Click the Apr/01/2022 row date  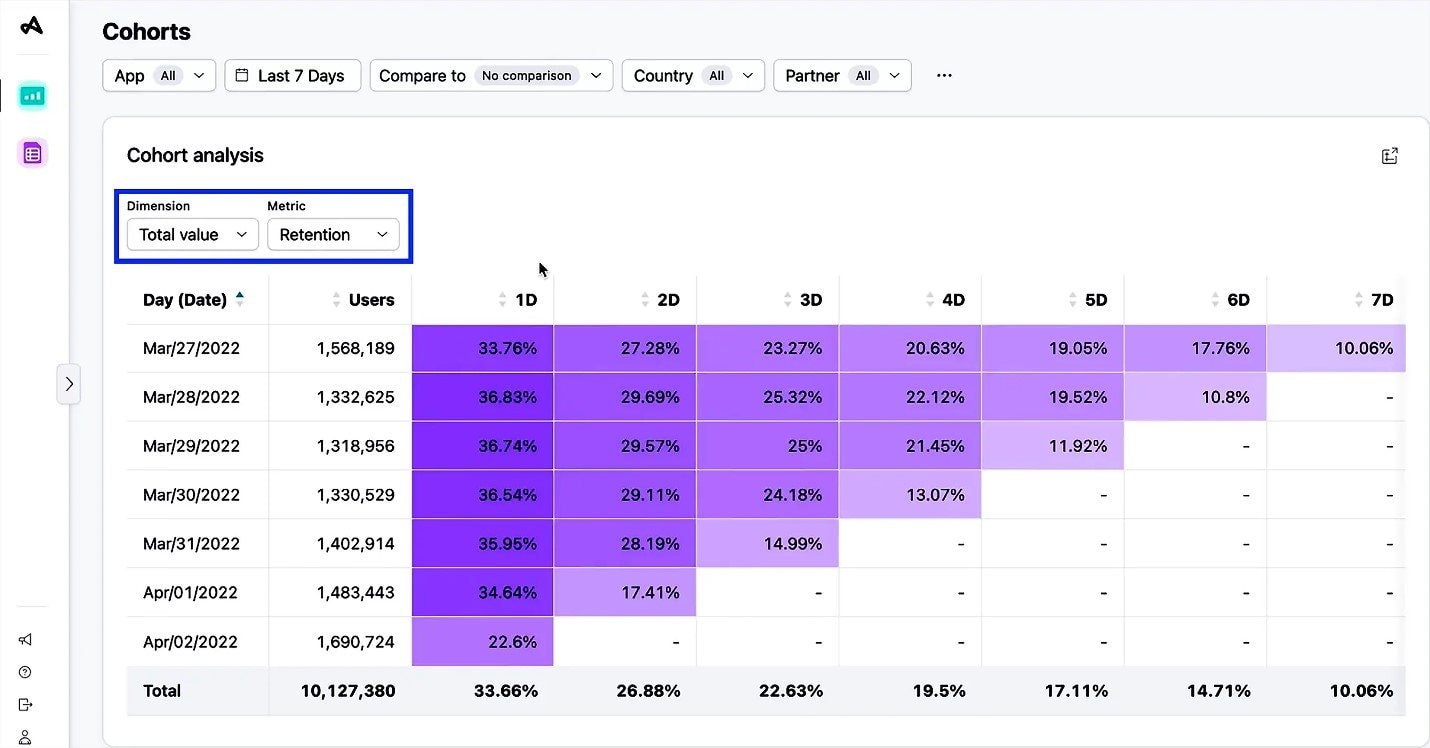pos(190,593)
